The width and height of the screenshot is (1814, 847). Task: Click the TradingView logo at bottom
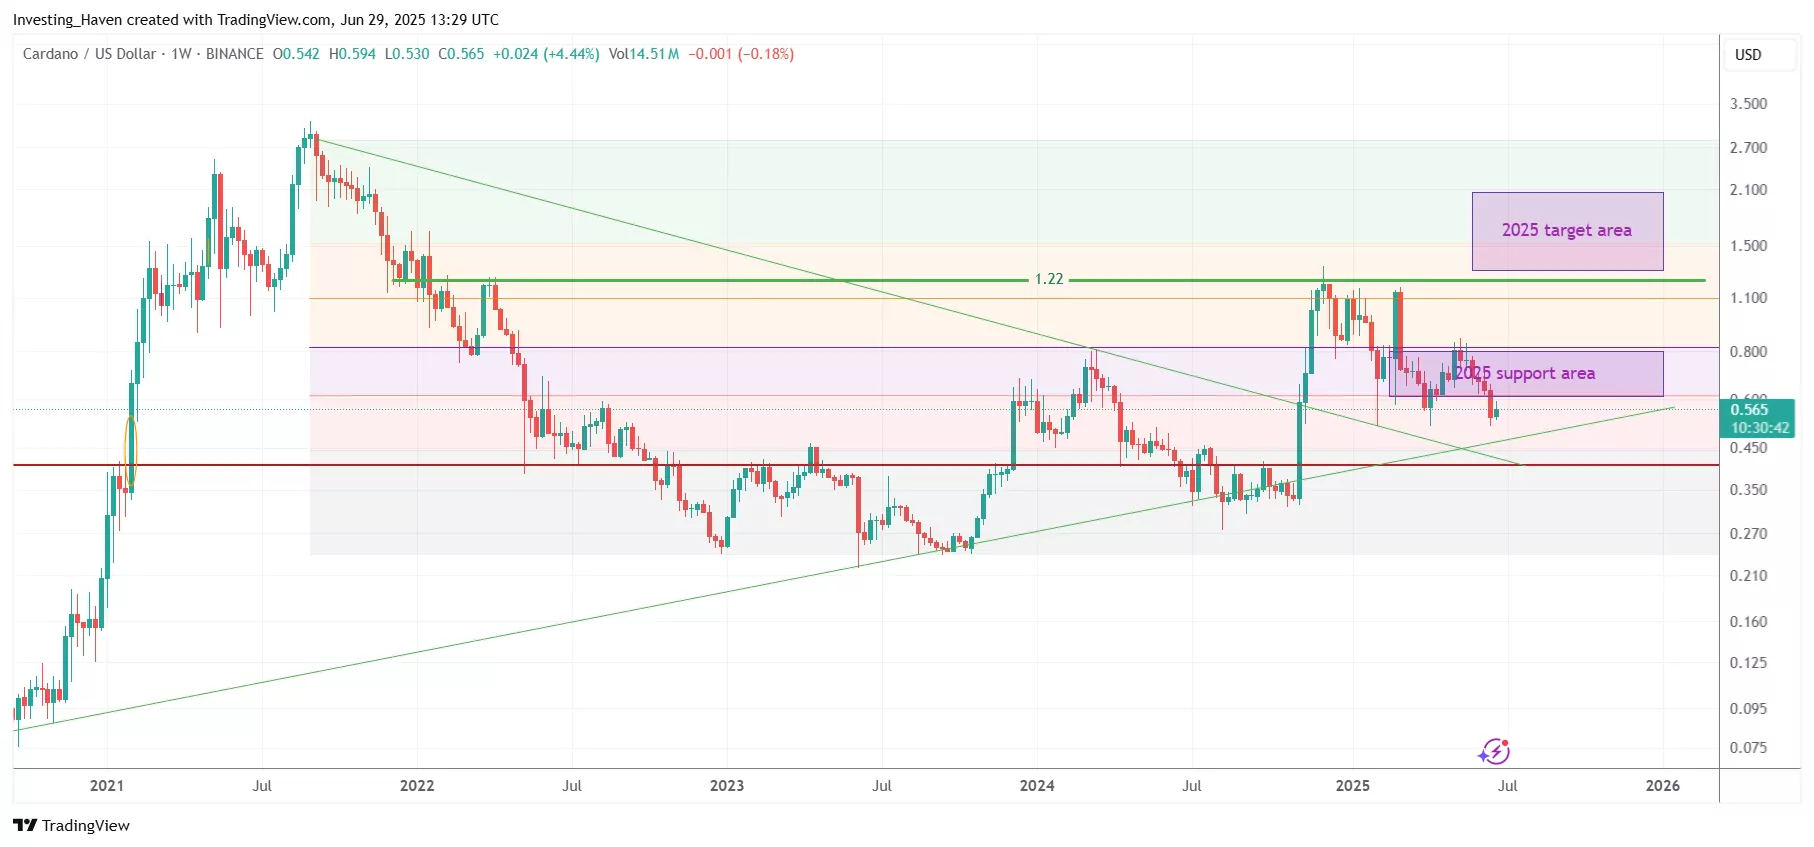coord(71,825)
